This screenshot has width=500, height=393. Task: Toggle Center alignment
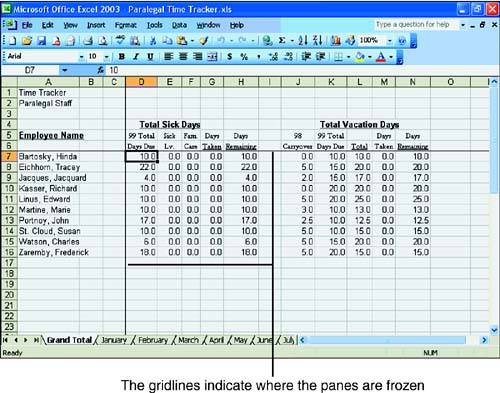(183, 57)
